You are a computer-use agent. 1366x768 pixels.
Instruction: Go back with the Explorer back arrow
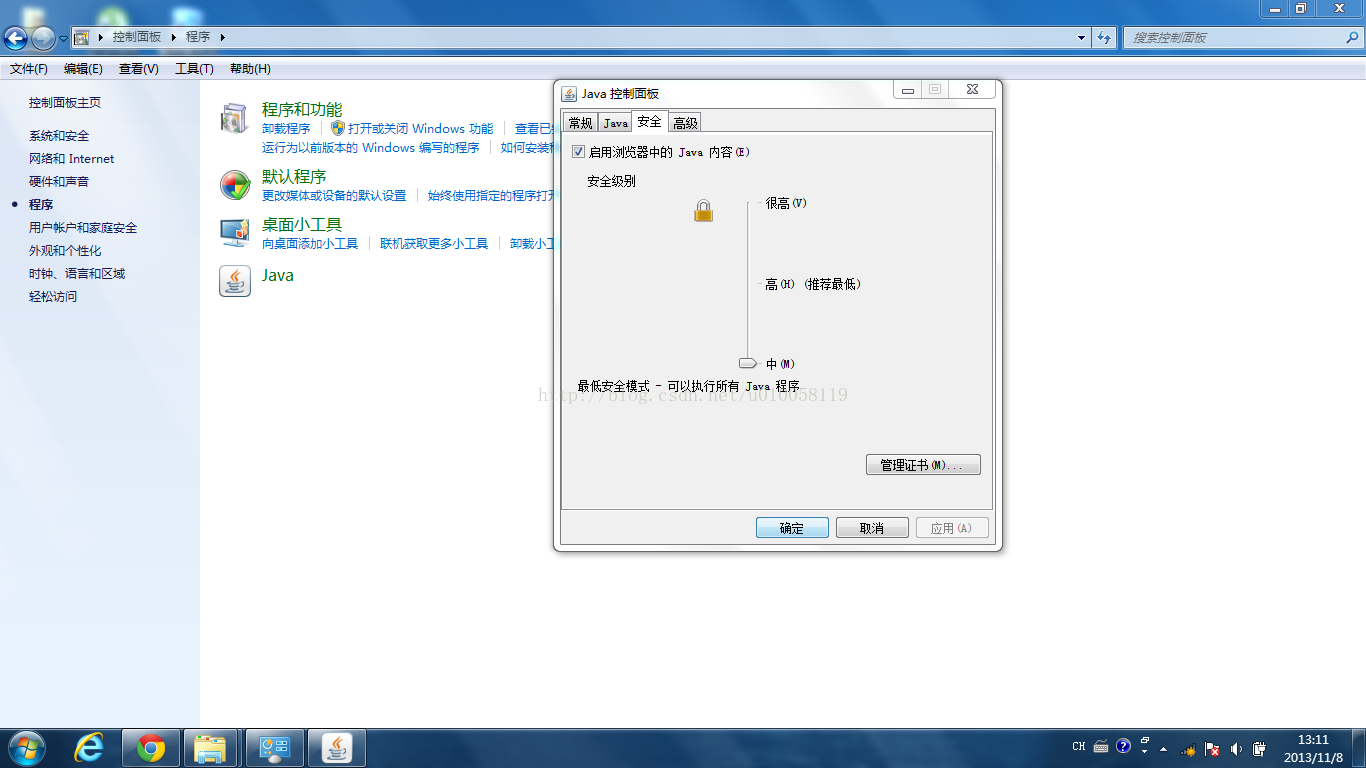click(16, 38)
